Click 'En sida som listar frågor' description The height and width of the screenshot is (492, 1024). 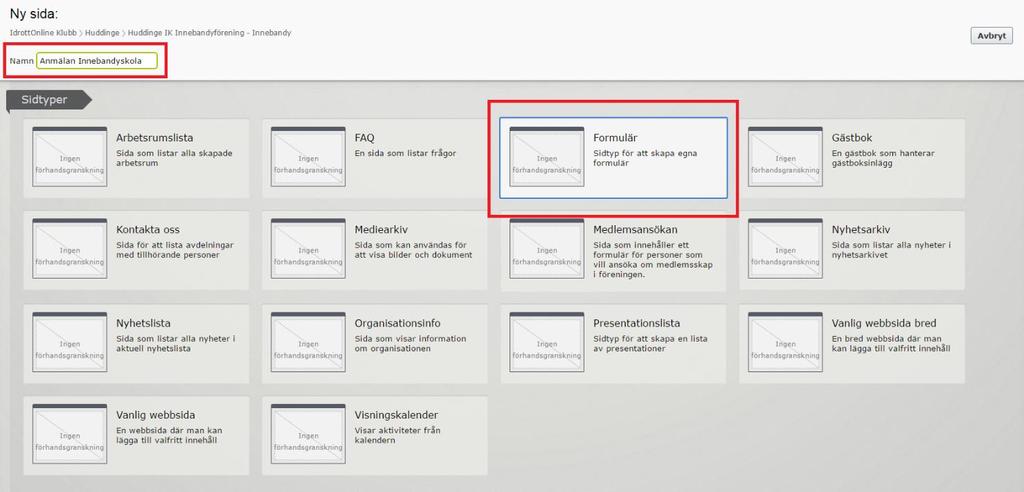point(406,154)
